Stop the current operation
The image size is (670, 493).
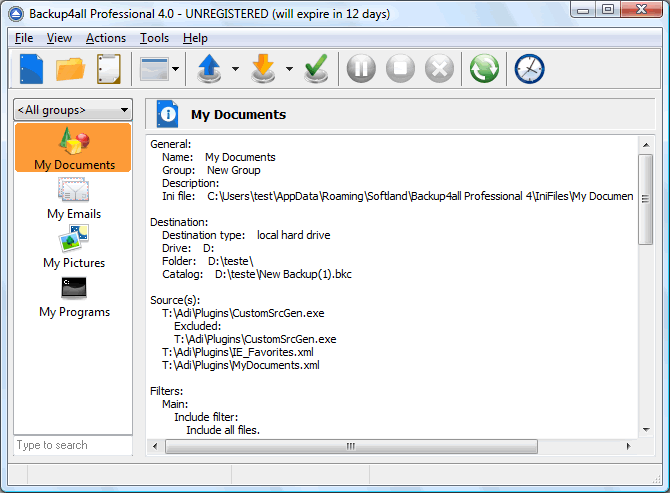pyautogui.click(x=400, y=68)
